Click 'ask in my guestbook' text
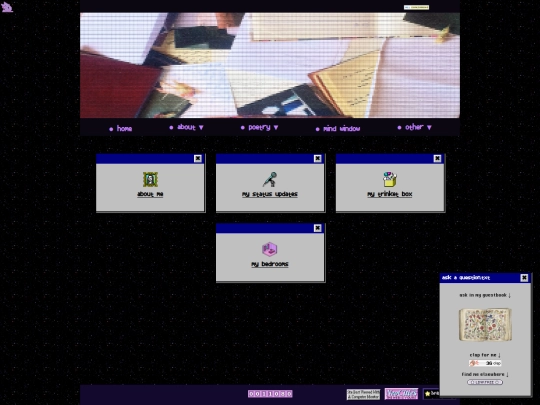 [485, 295]
